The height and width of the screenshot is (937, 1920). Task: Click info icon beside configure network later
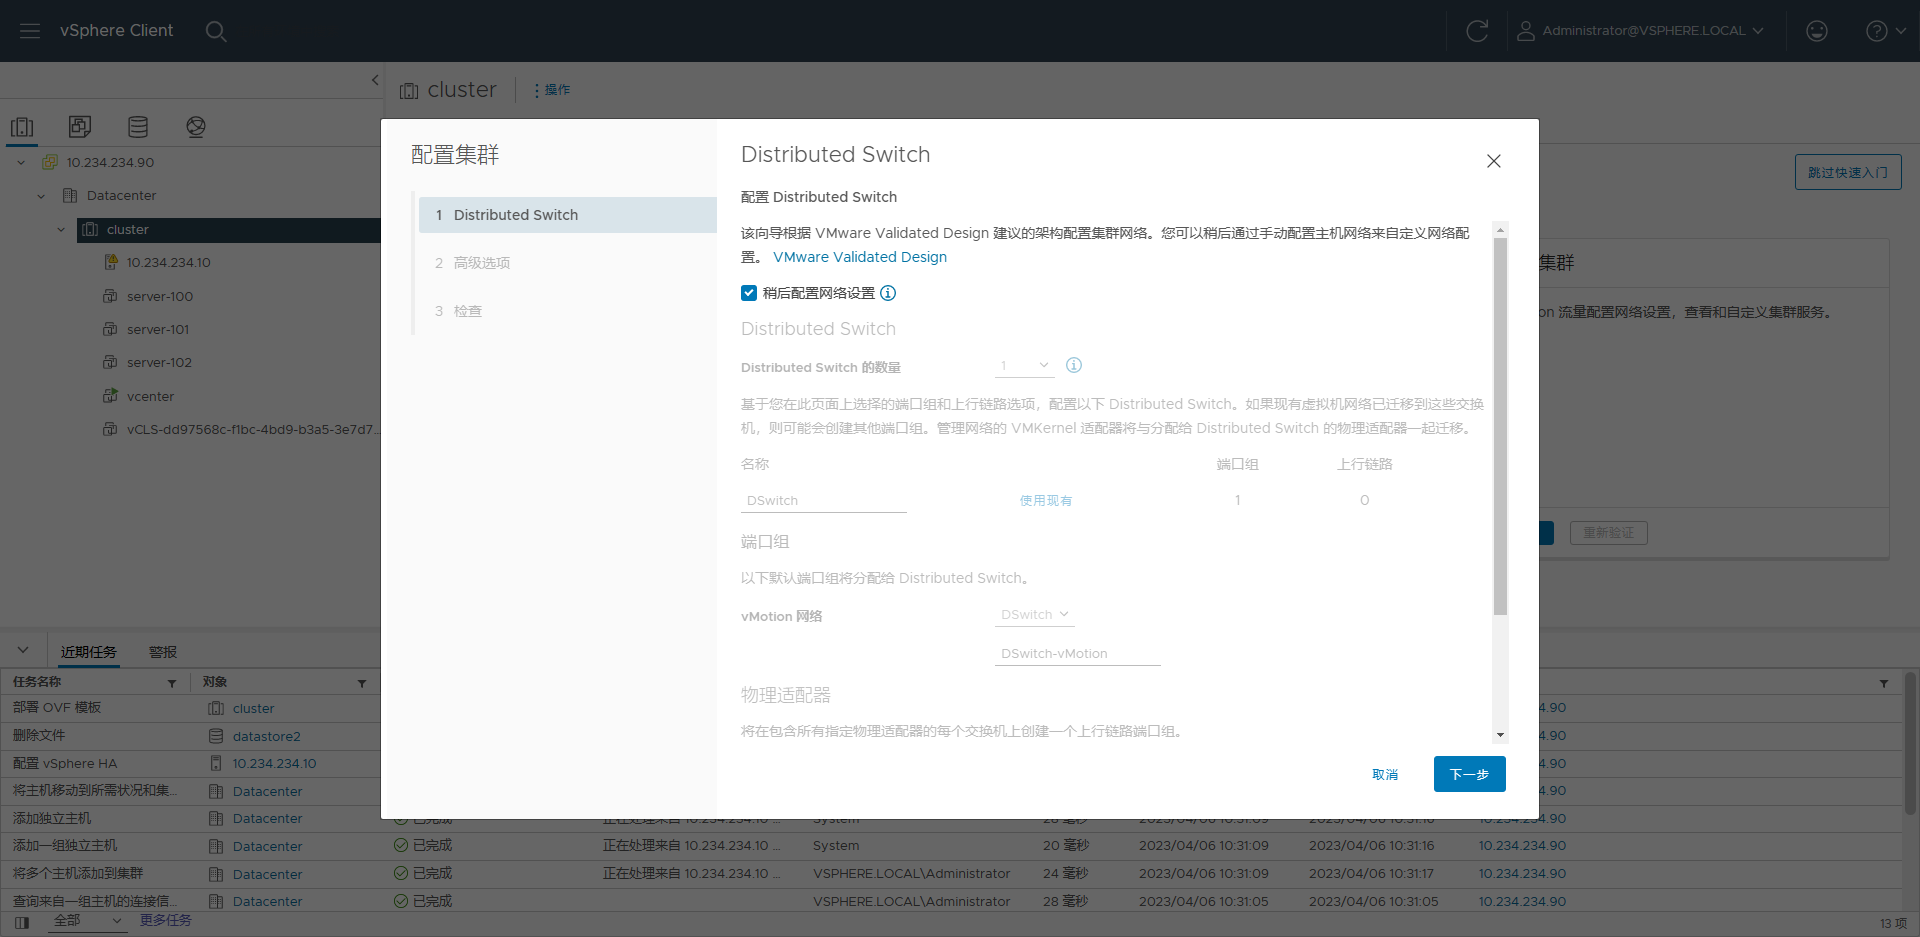click(x=888, y=293)
